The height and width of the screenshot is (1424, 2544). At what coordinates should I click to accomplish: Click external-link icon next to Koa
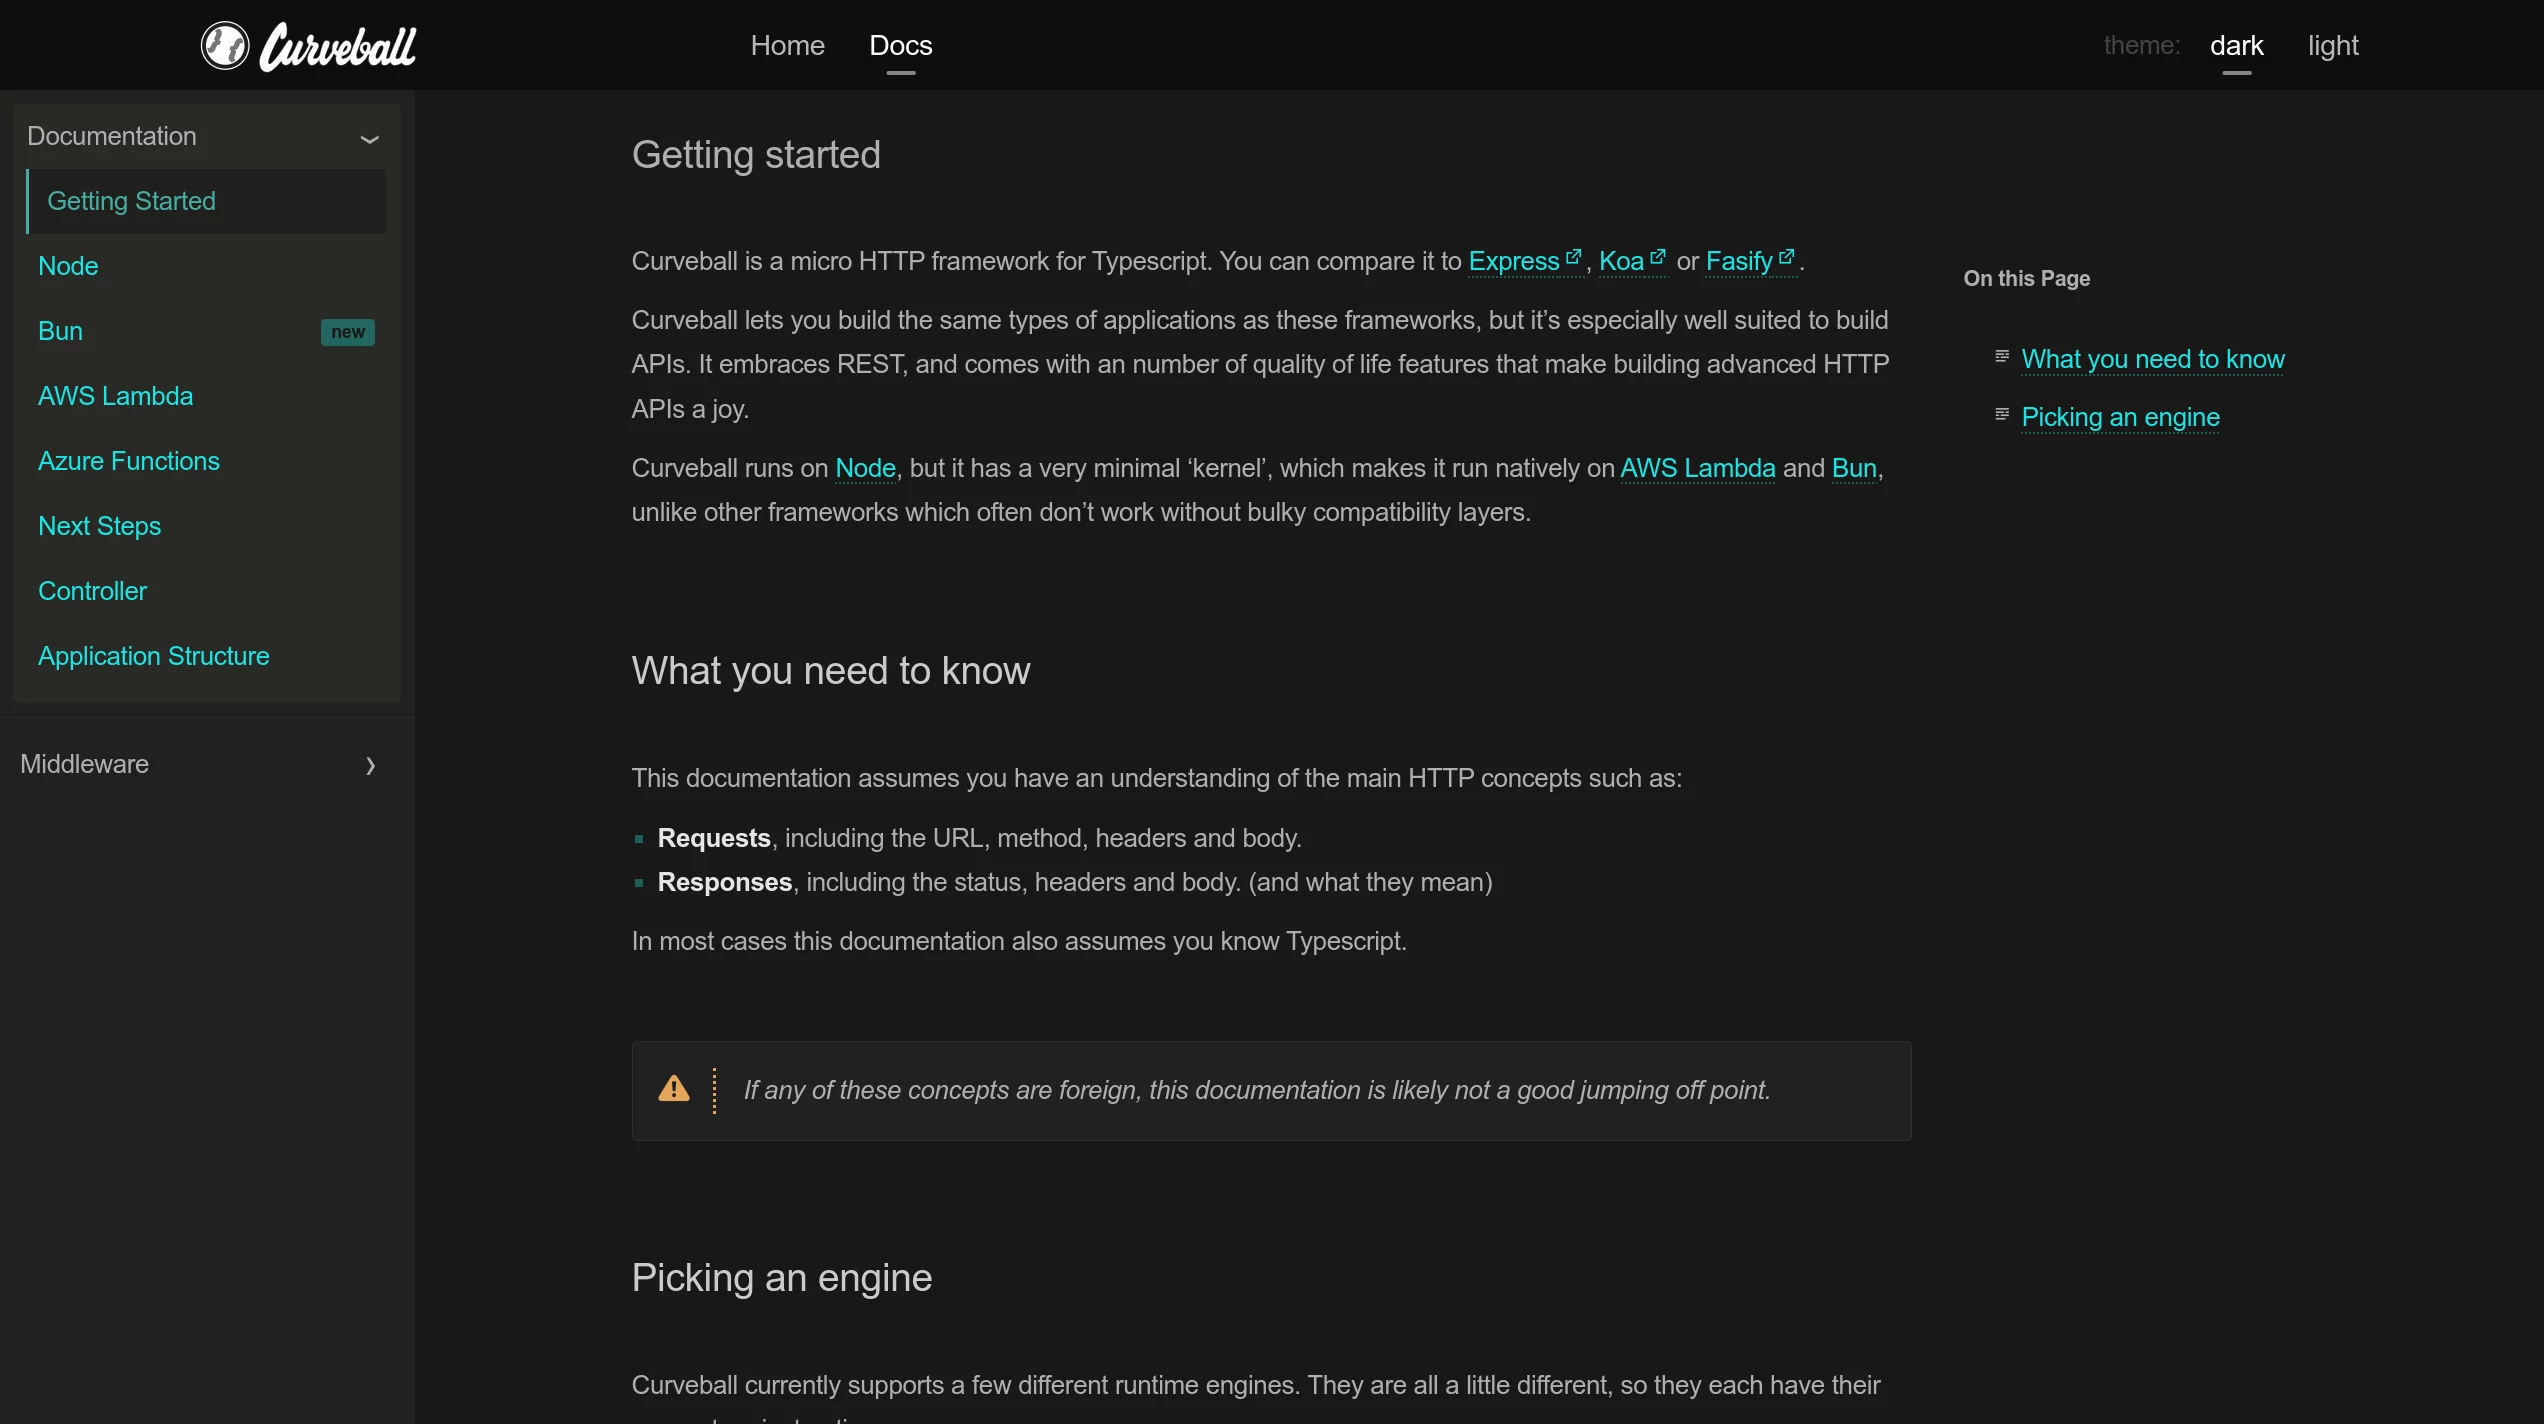coord(1658,257)
